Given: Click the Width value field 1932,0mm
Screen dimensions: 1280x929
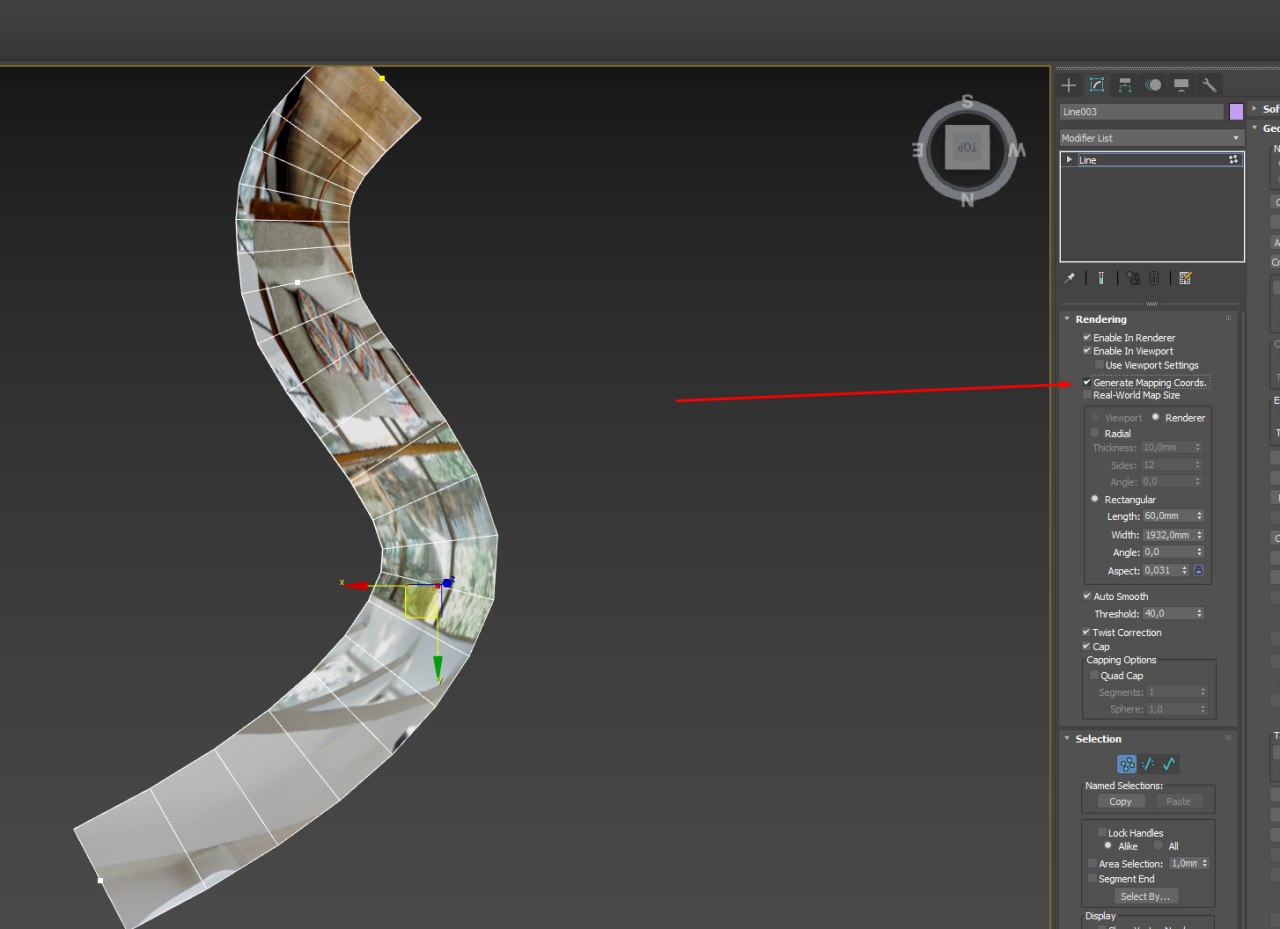Looking at the screenshot, I should tap(1168, 534).
